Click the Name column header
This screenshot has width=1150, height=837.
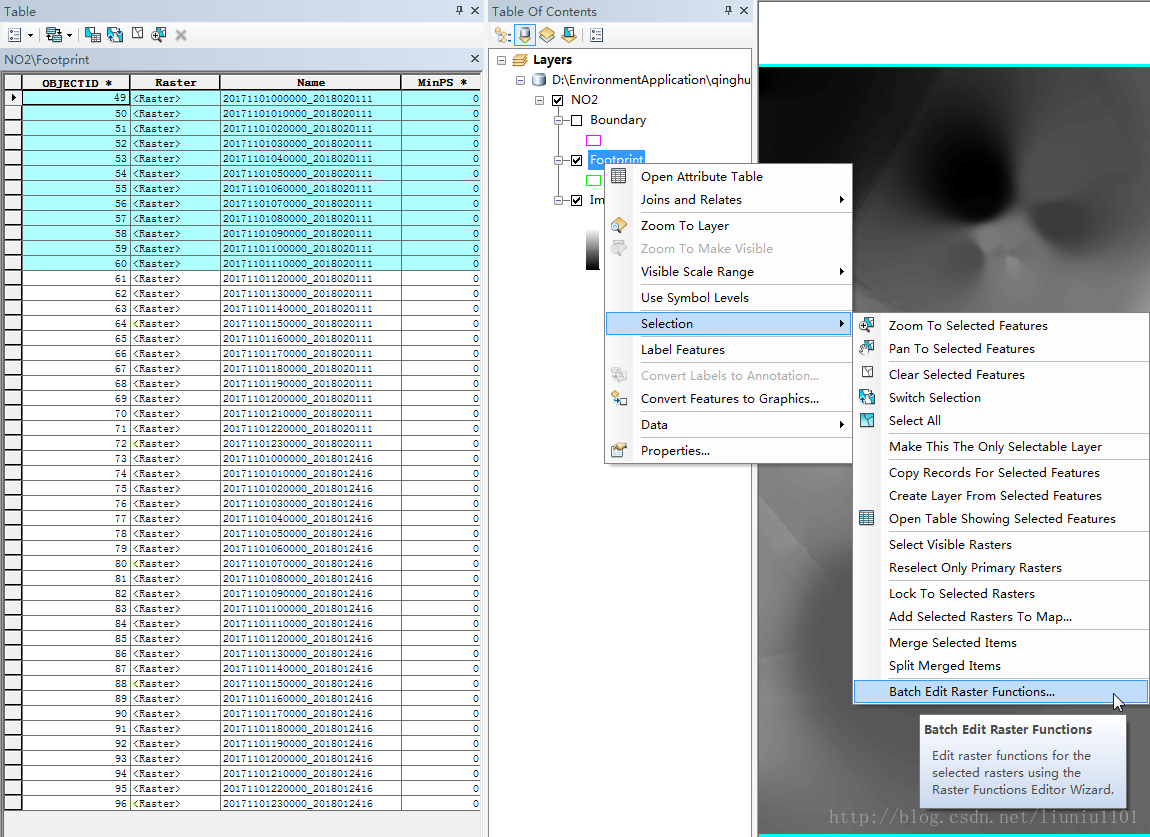coord(310,83)
